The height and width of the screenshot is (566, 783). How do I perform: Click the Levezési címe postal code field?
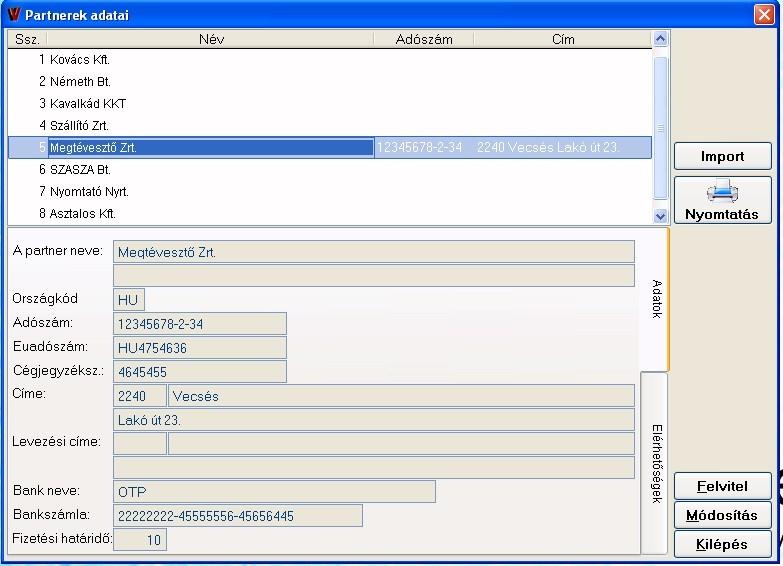click(x=140, y=444)
